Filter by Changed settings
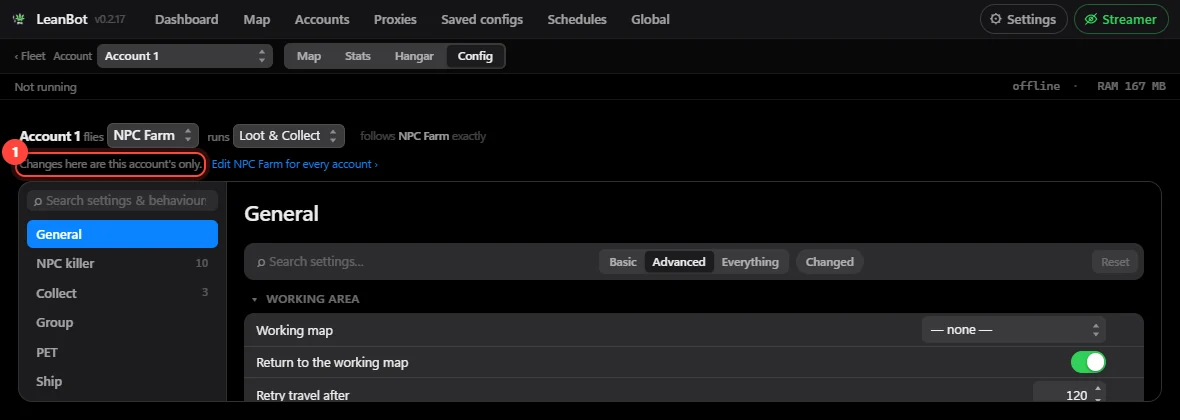 tap(829, 262)
